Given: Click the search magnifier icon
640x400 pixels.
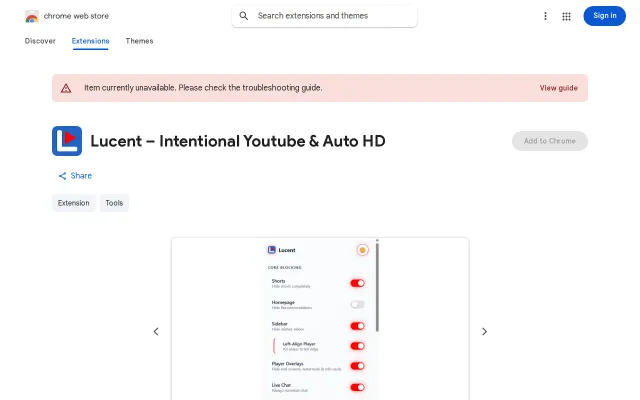Looking at the screenshot, I should coord(244,16).
